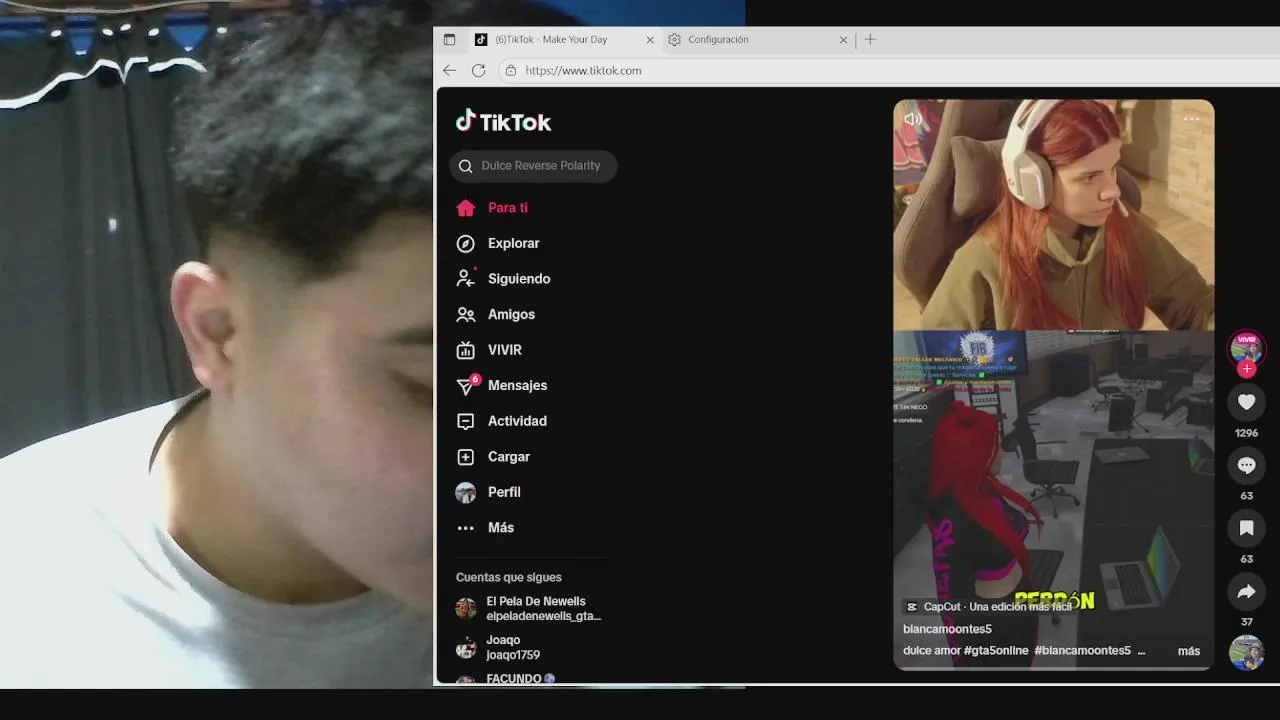The height and width of the screenshot is (720, 1280).
Task: Close the Configuración tab
Action: point(843,40)
